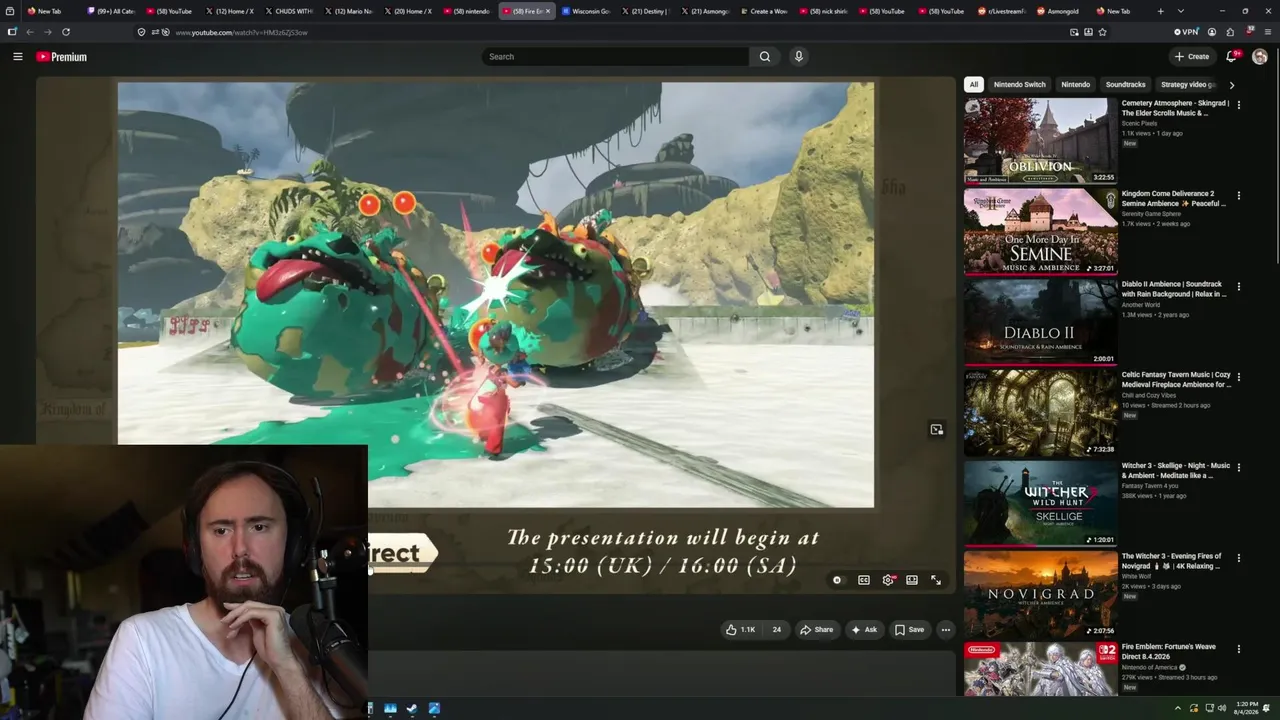1280x720 pixels.
Task: Open the browser VPN panel
Action: tap(1186, 32)
